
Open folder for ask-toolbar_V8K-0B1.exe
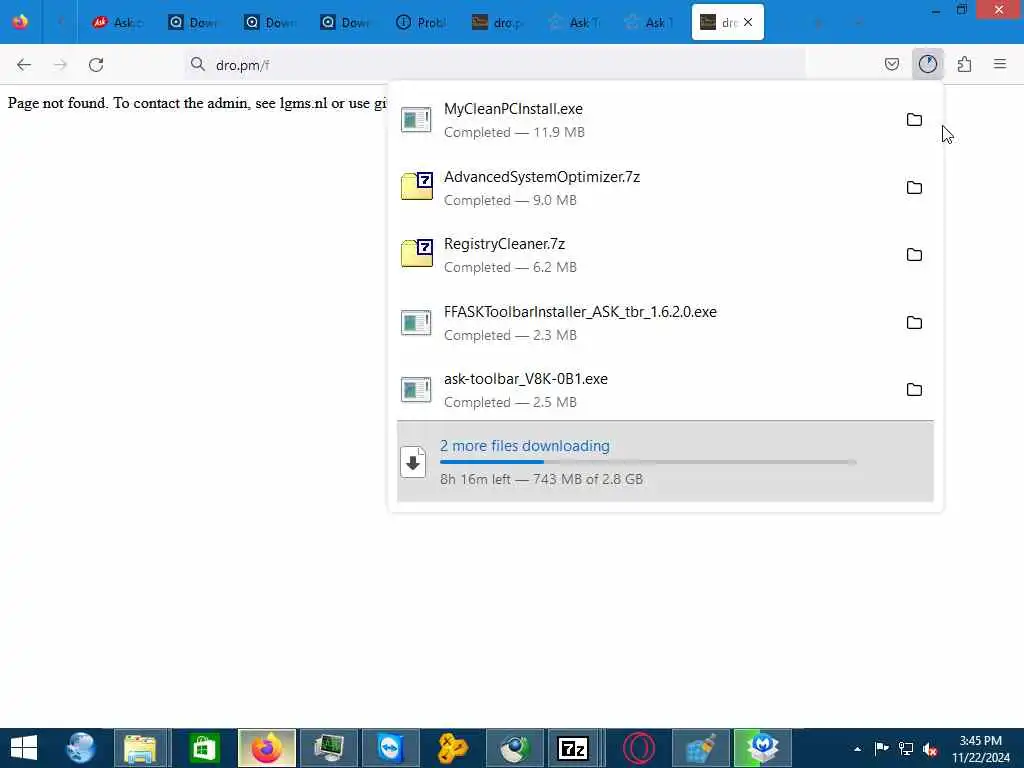[x=914, y=390]
